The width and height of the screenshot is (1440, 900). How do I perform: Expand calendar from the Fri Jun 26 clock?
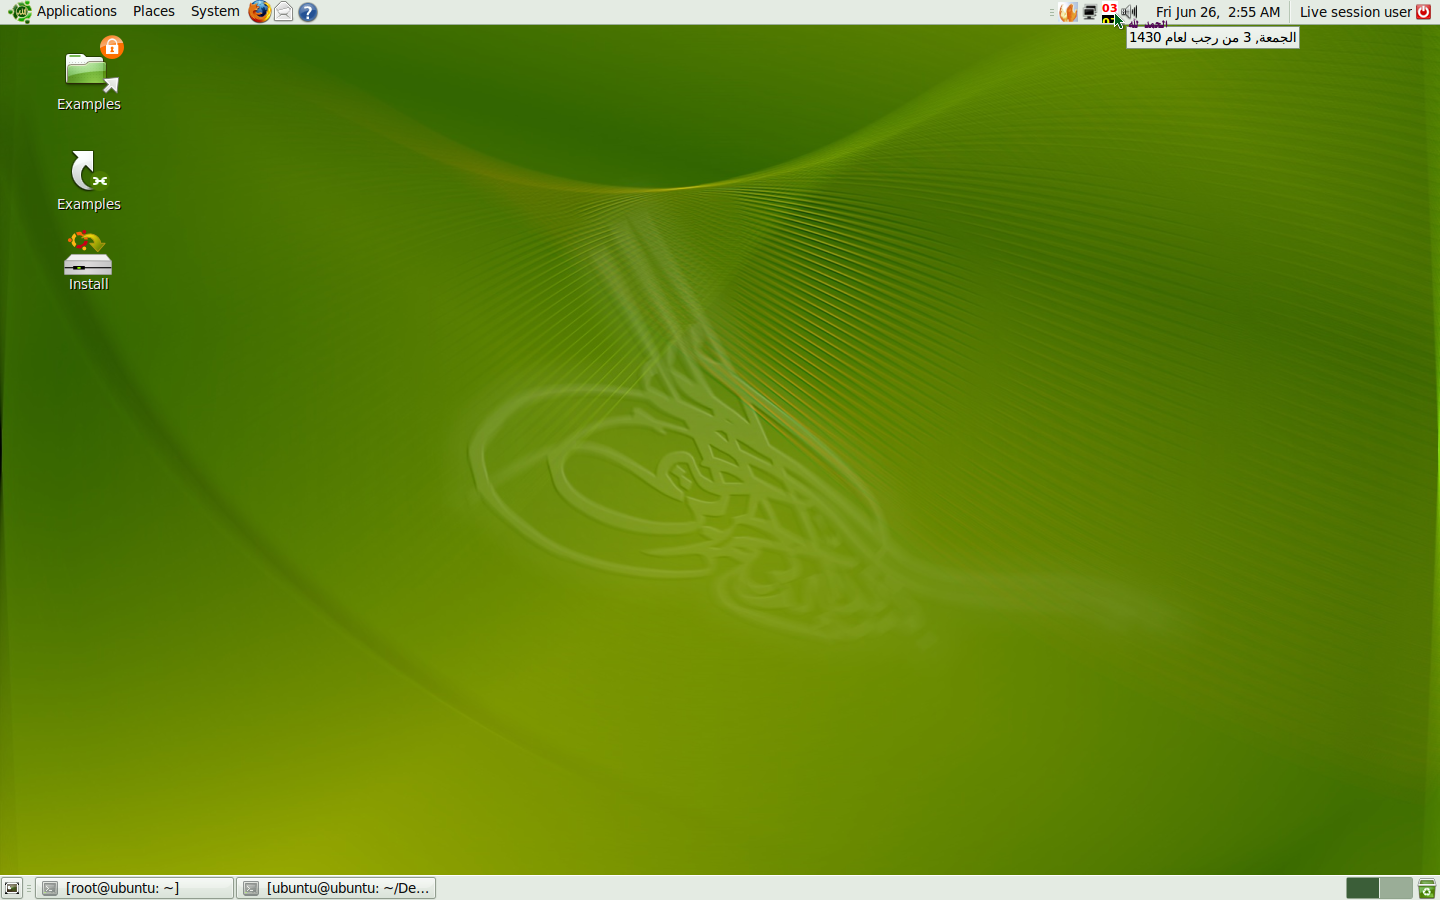pos(1217,12)
